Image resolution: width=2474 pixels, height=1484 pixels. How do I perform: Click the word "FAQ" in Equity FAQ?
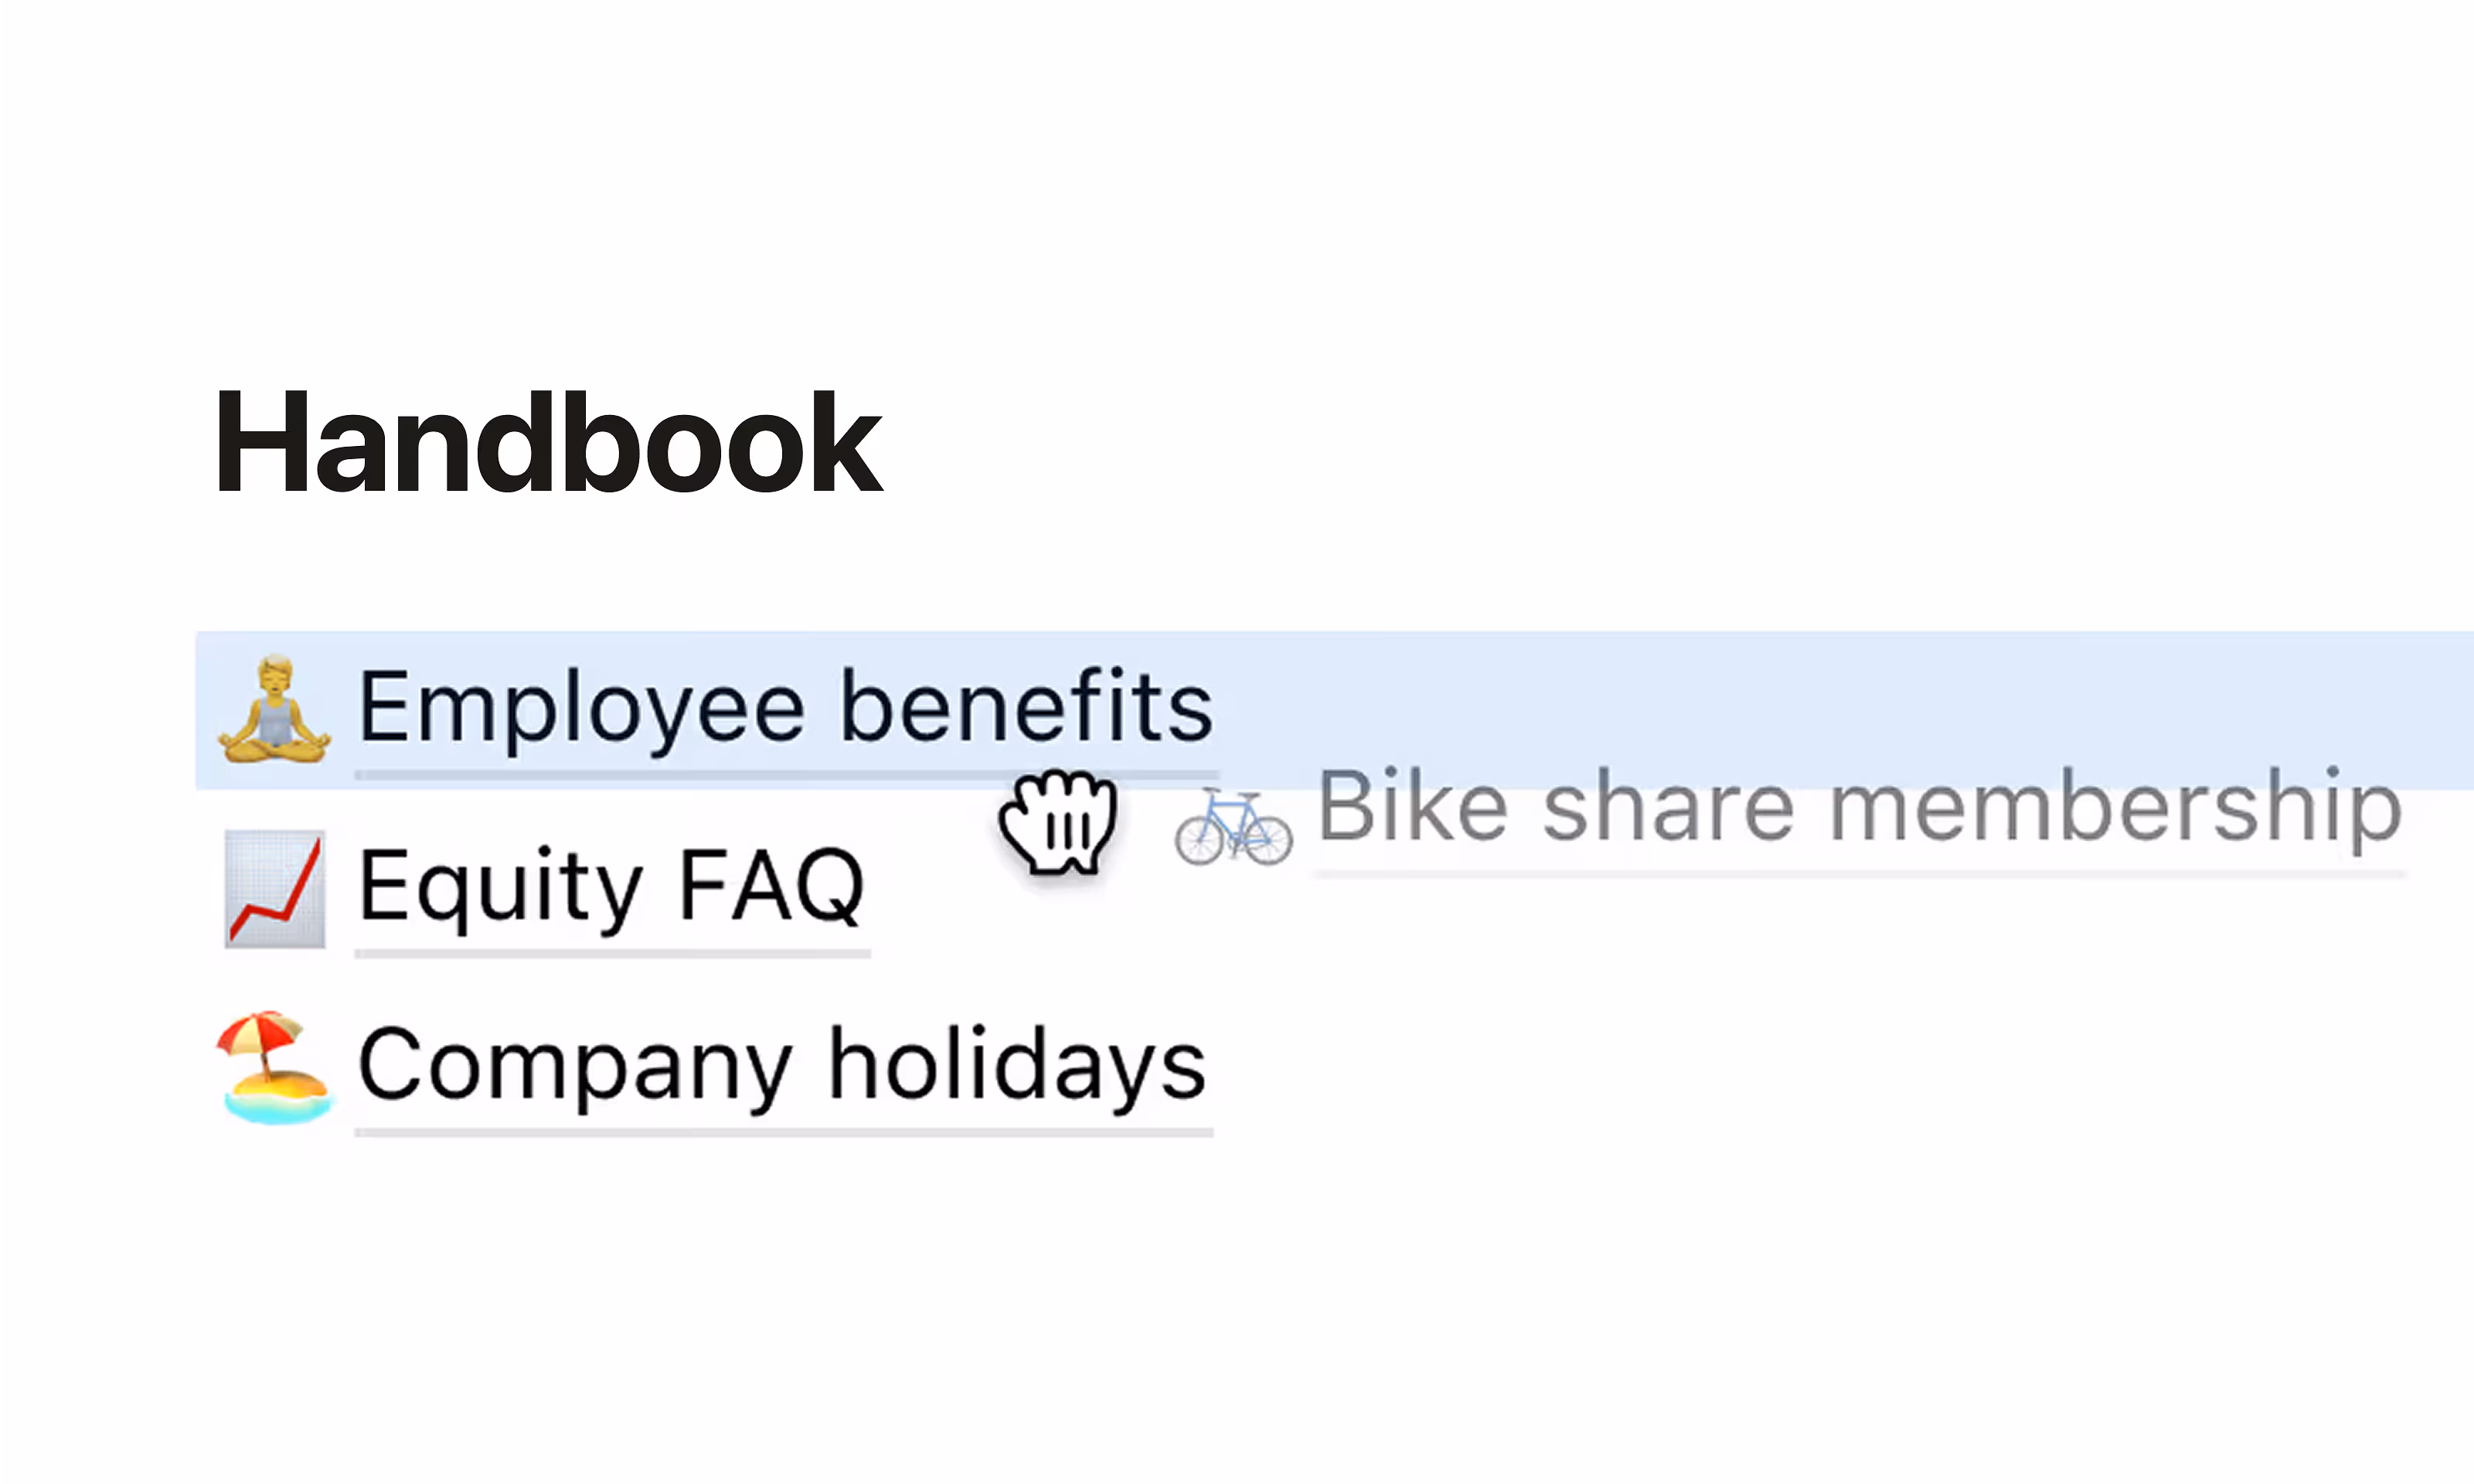(771, 886)
